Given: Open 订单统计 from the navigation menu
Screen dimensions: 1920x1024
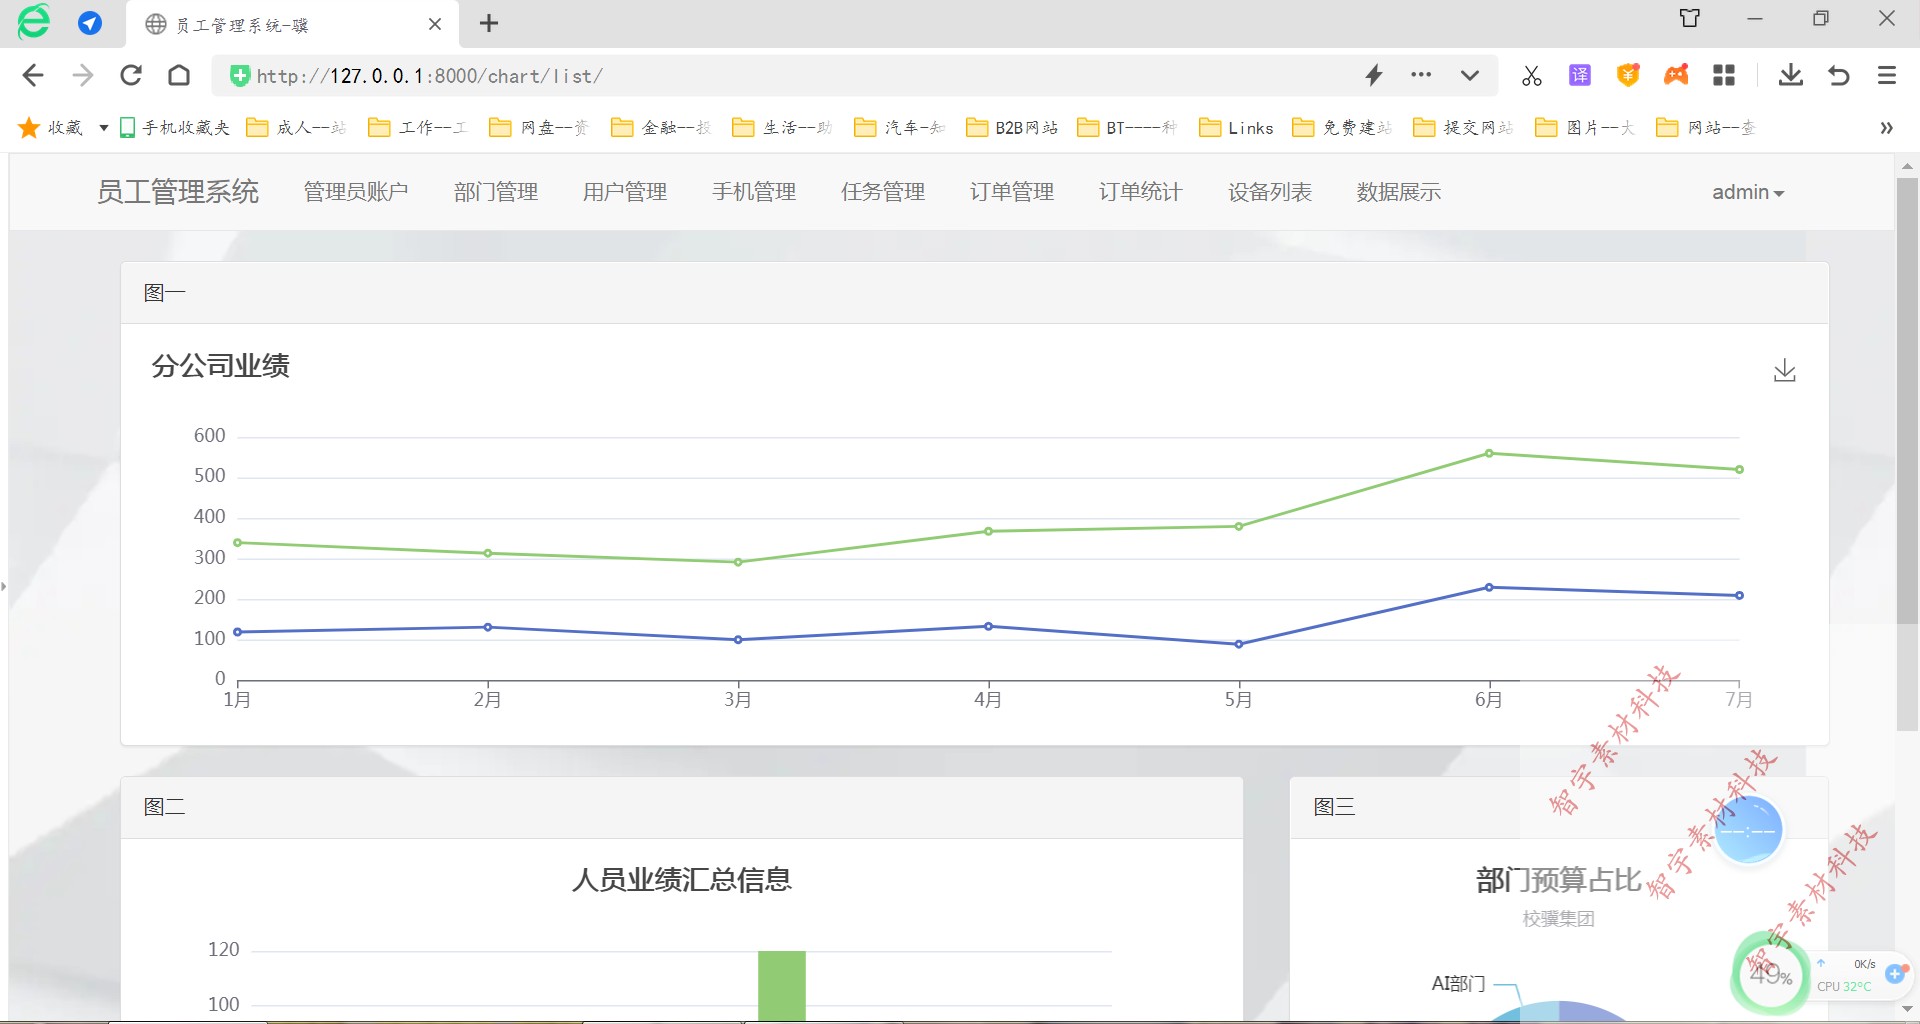Looking at the screenshot, I should pyautogui.click(x=1139, y=192).
